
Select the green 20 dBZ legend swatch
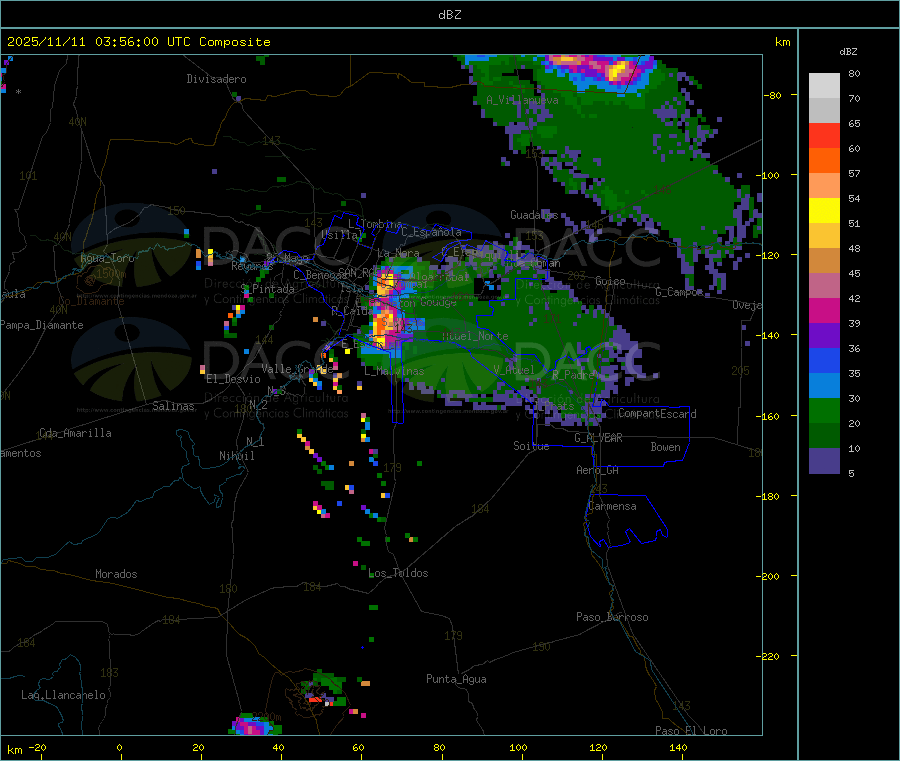pyautogui.click(x=824, y=410)
